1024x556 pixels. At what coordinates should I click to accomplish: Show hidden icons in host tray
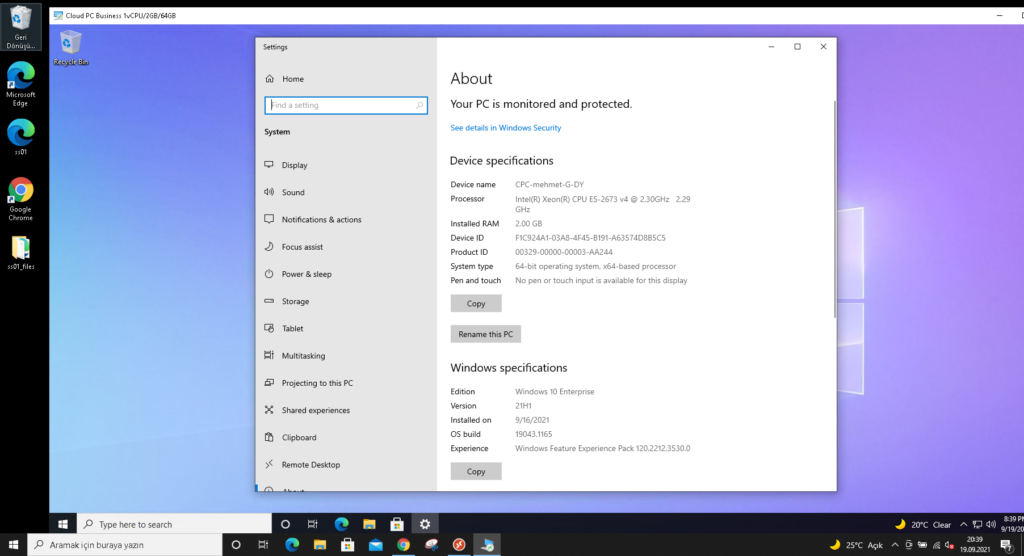(895, 545)
